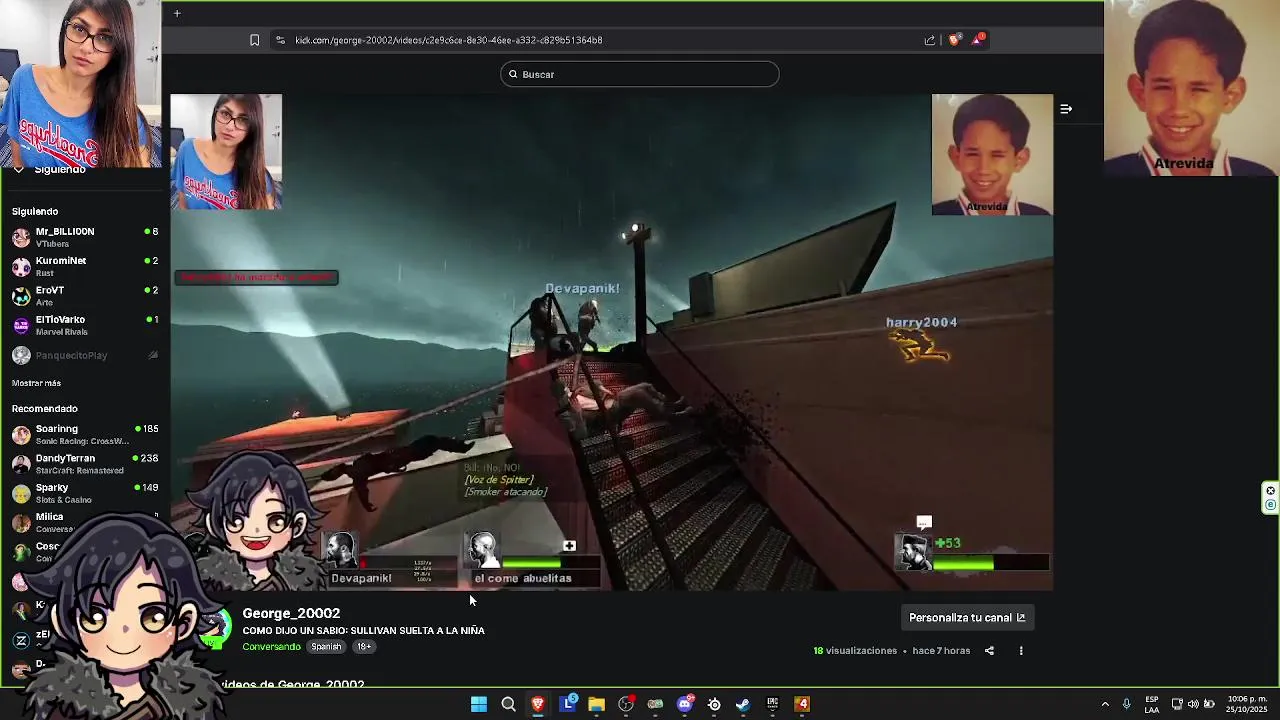The image size is (1280, 720).
Task: Click Soarinng avatar icon
Action: pyautogui.click(x=21, y=435)
